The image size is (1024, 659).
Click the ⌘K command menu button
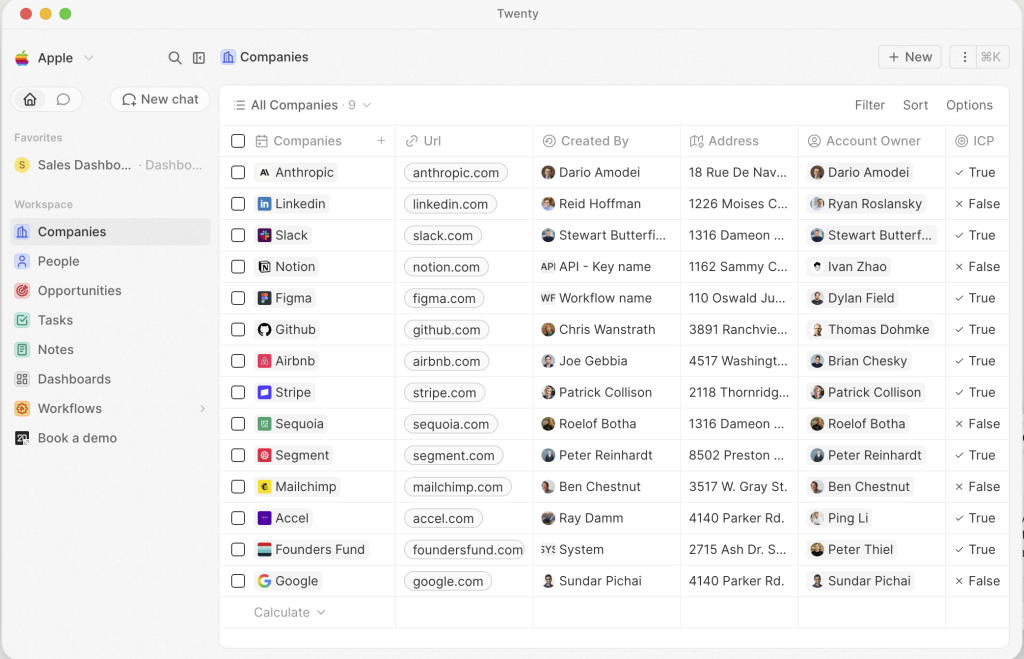click(x=991, y=57)
